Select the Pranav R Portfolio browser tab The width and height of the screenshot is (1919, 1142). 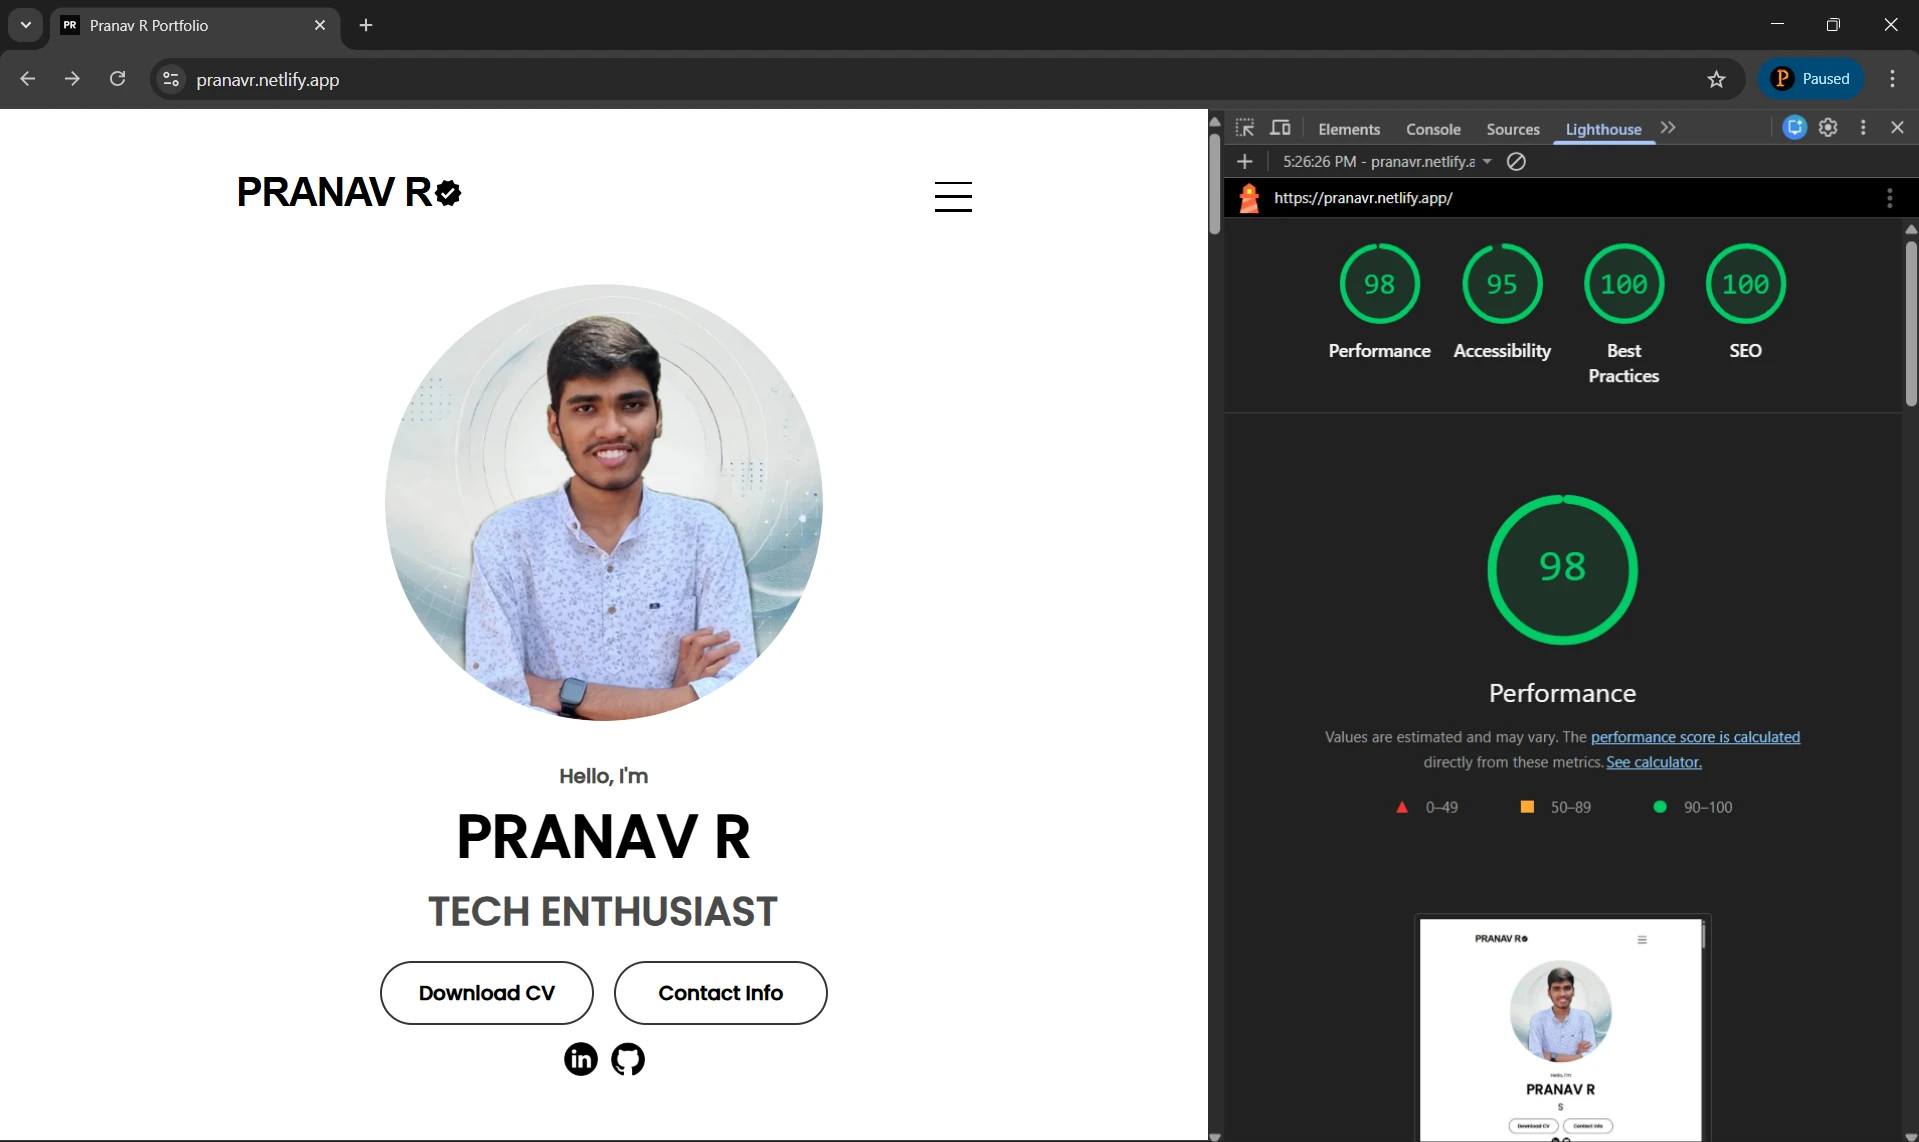click(x=195, y=25)
